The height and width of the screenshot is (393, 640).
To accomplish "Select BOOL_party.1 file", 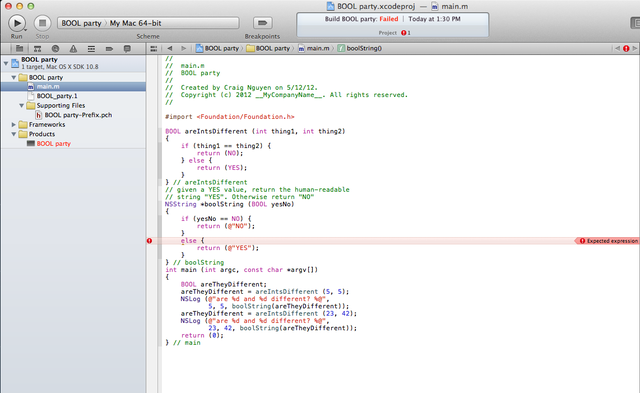I will [x=73, y=96].
